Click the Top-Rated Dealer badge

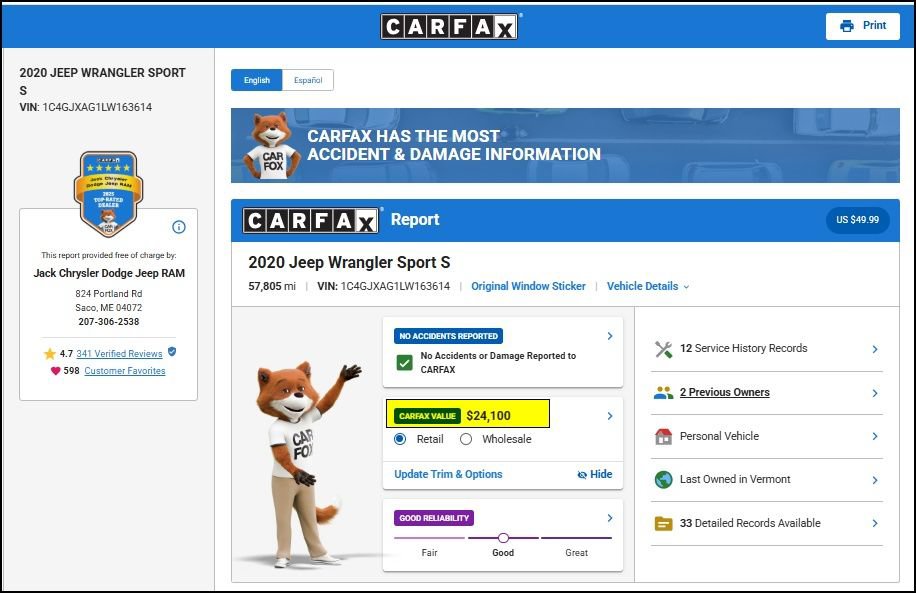109,194
